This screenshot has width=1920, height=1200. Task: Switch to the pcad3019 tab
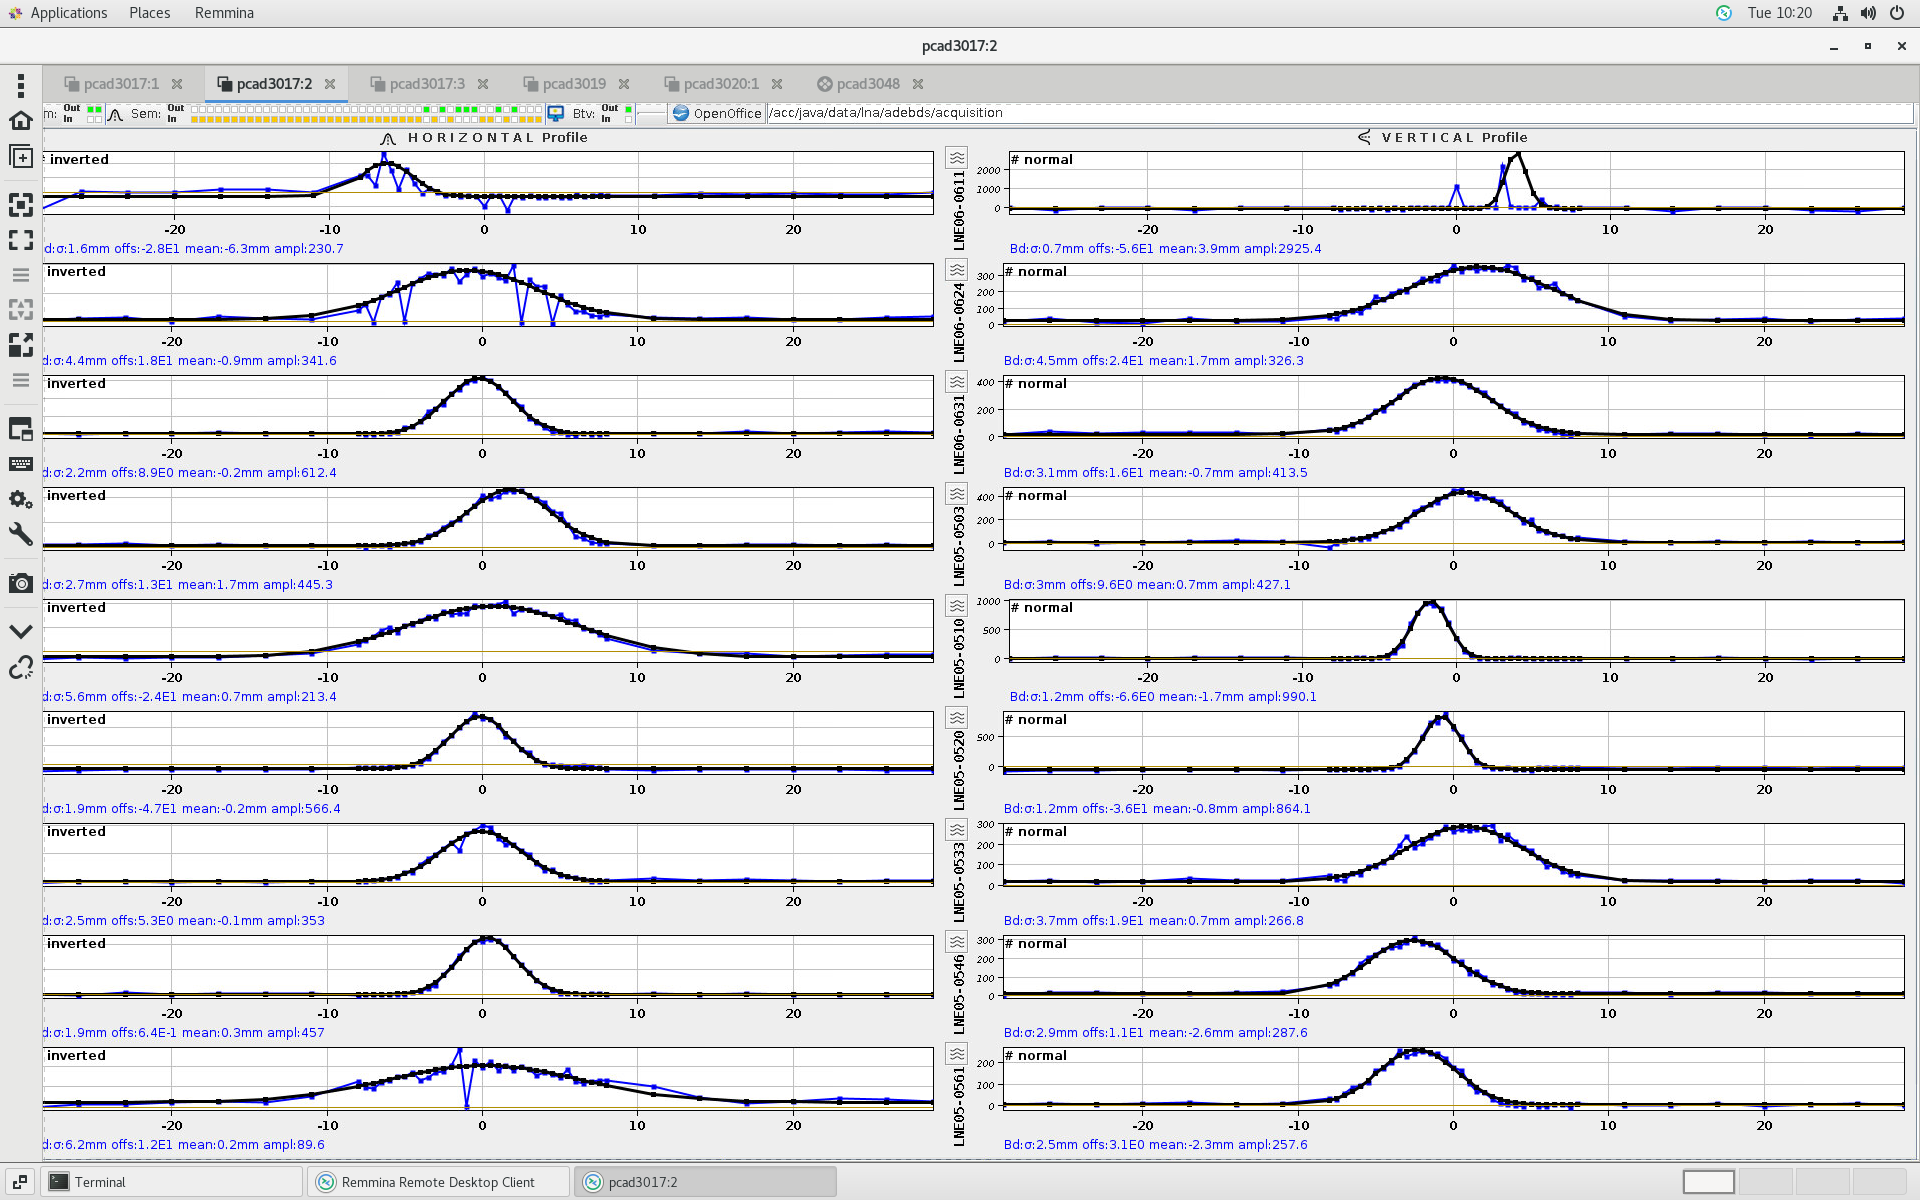tap(573, 84)
